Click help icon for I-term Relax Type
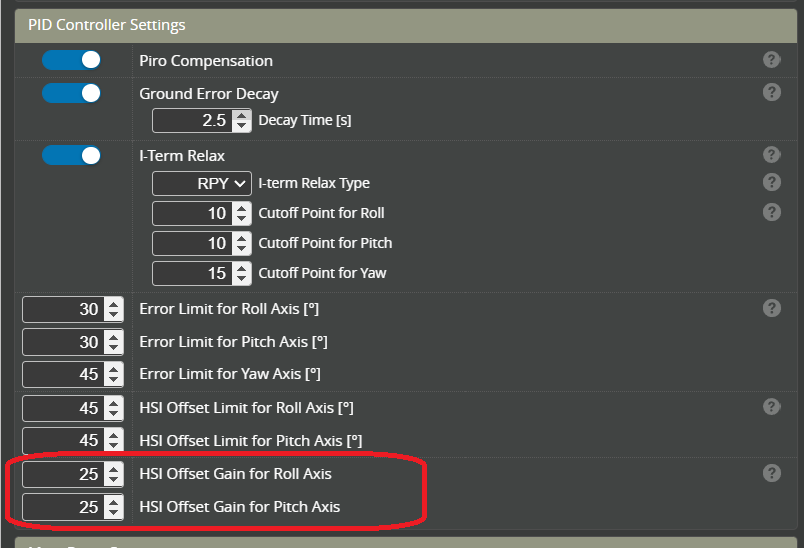804x548 pixels. click(771, 182)
